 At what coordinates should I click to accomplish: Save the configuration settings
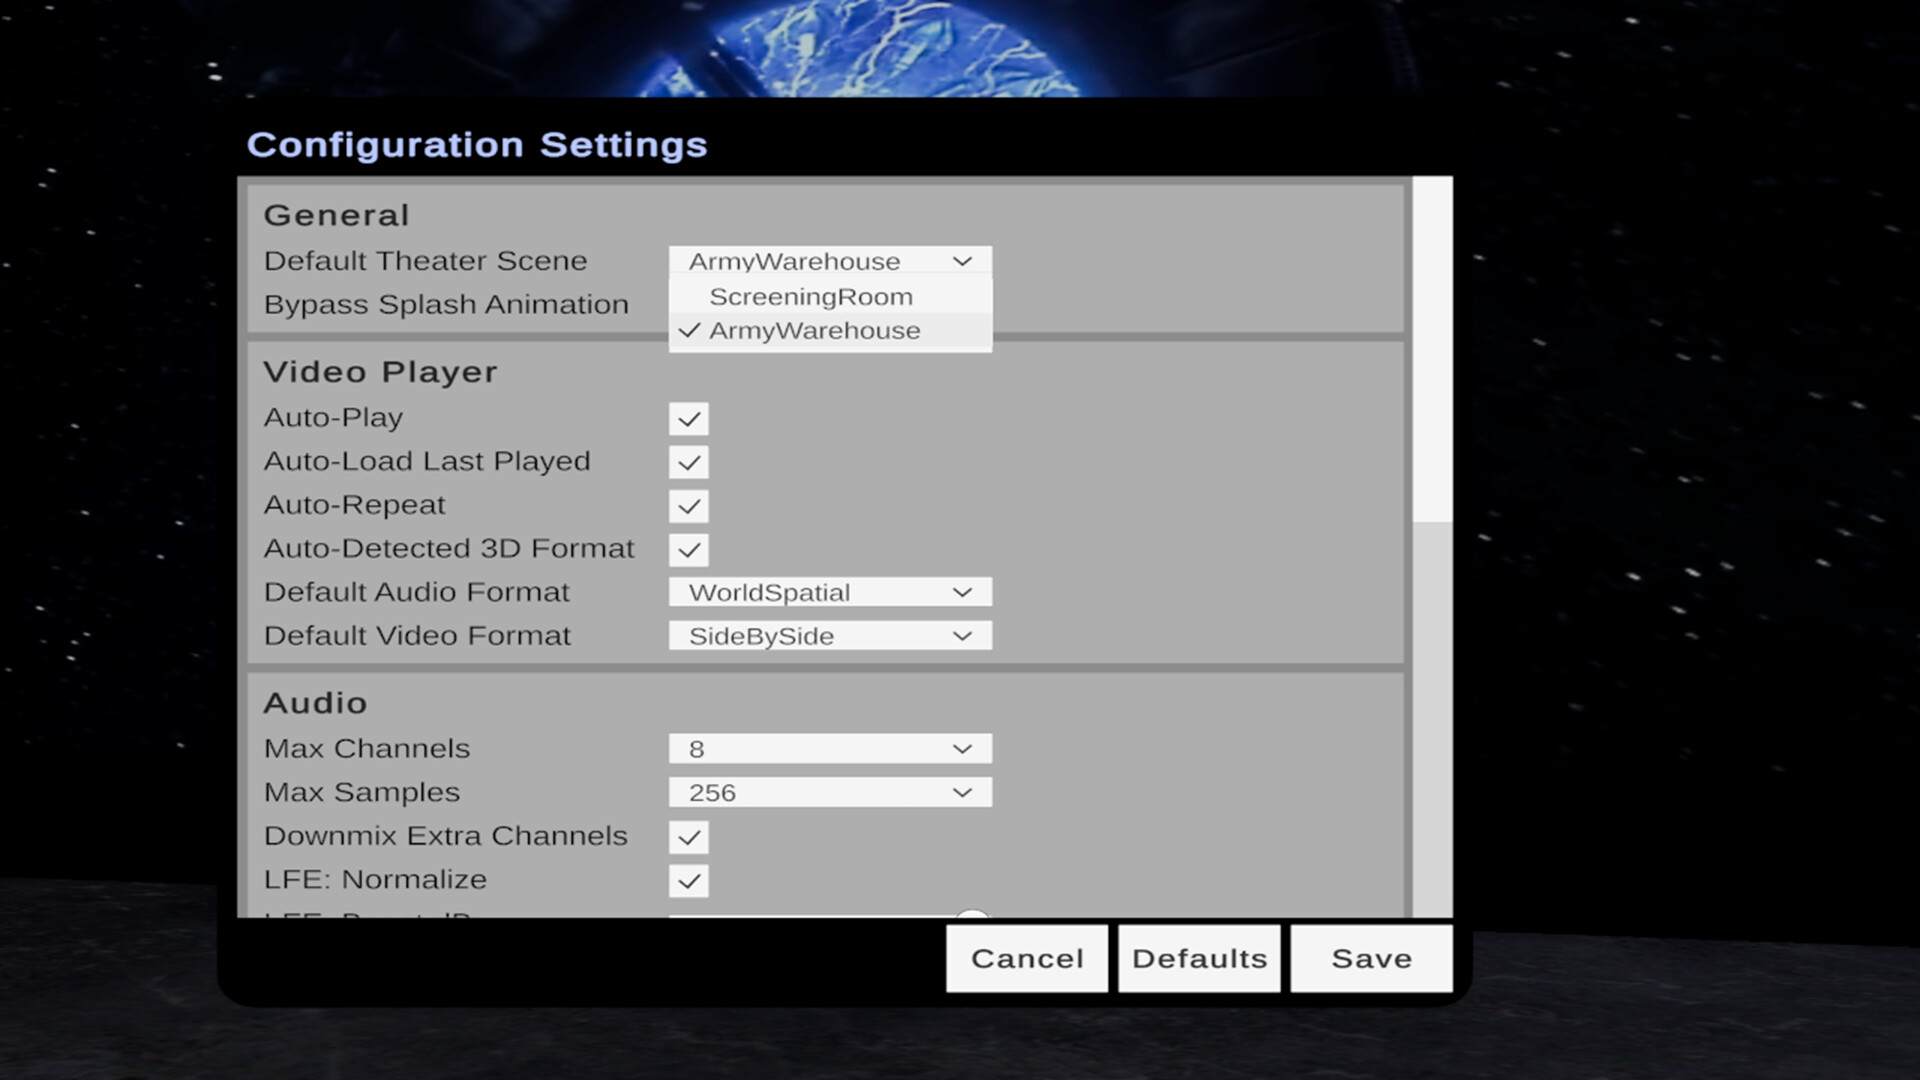[1371, 958]
